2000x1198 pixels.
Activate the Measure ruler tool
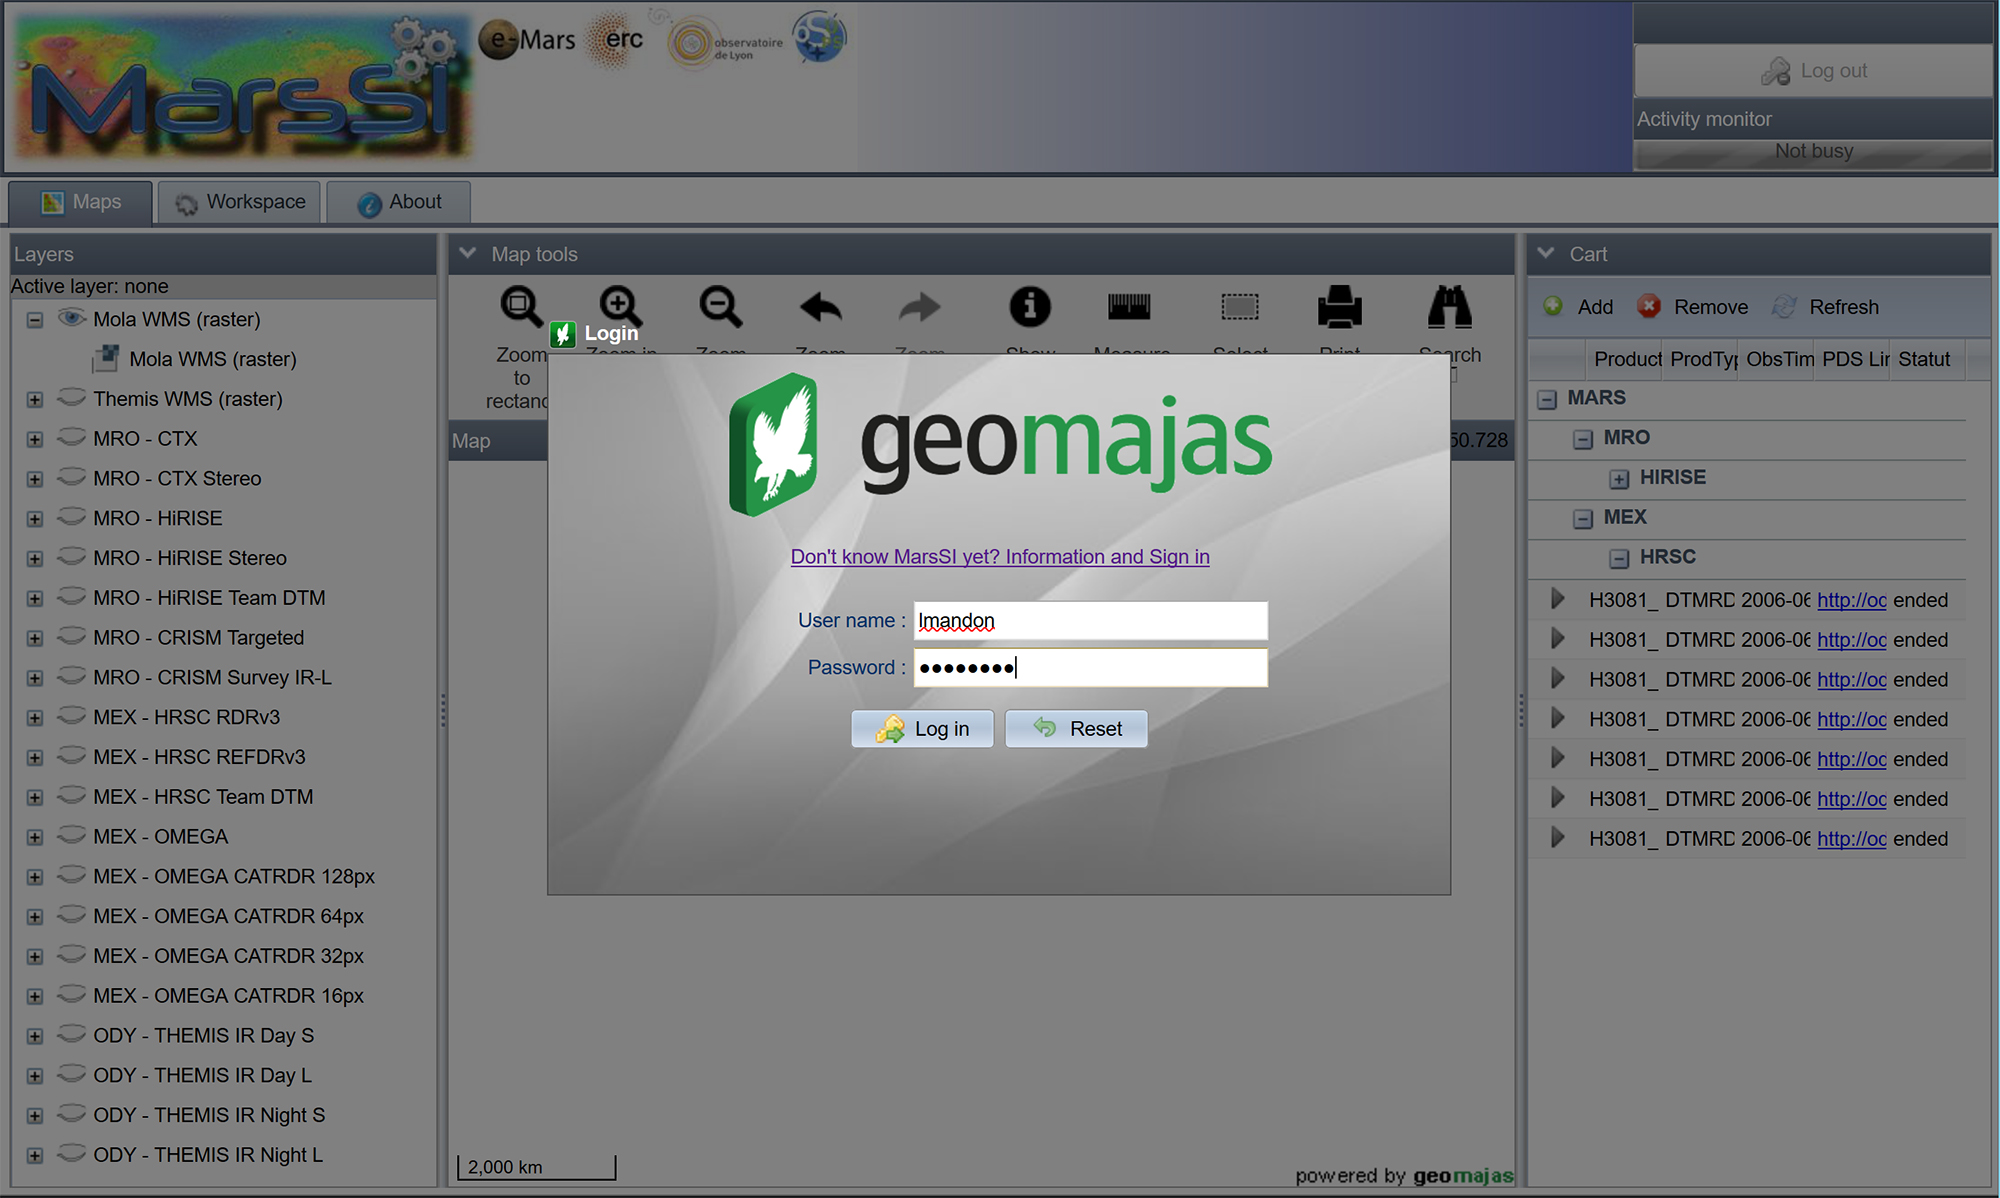coord(1129,306)
